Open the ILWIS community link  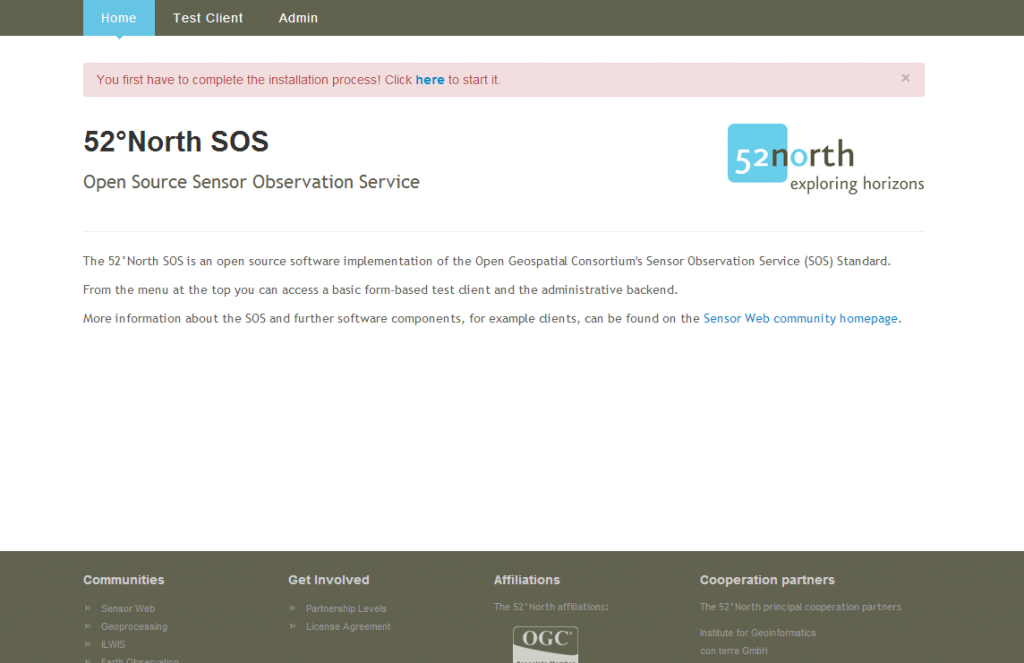click(113, 644)
